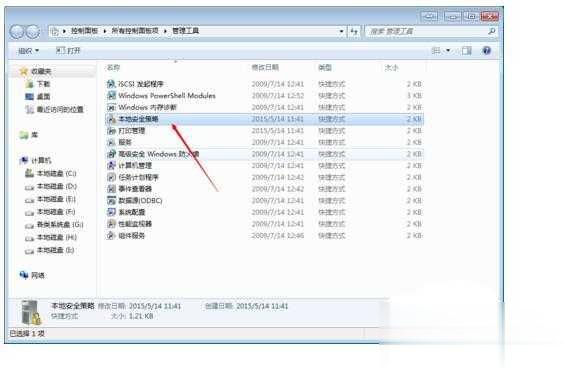Click the Windows 内存诊断 icon
The width and height of the screenshot is (568, 371).
point(111,107)
